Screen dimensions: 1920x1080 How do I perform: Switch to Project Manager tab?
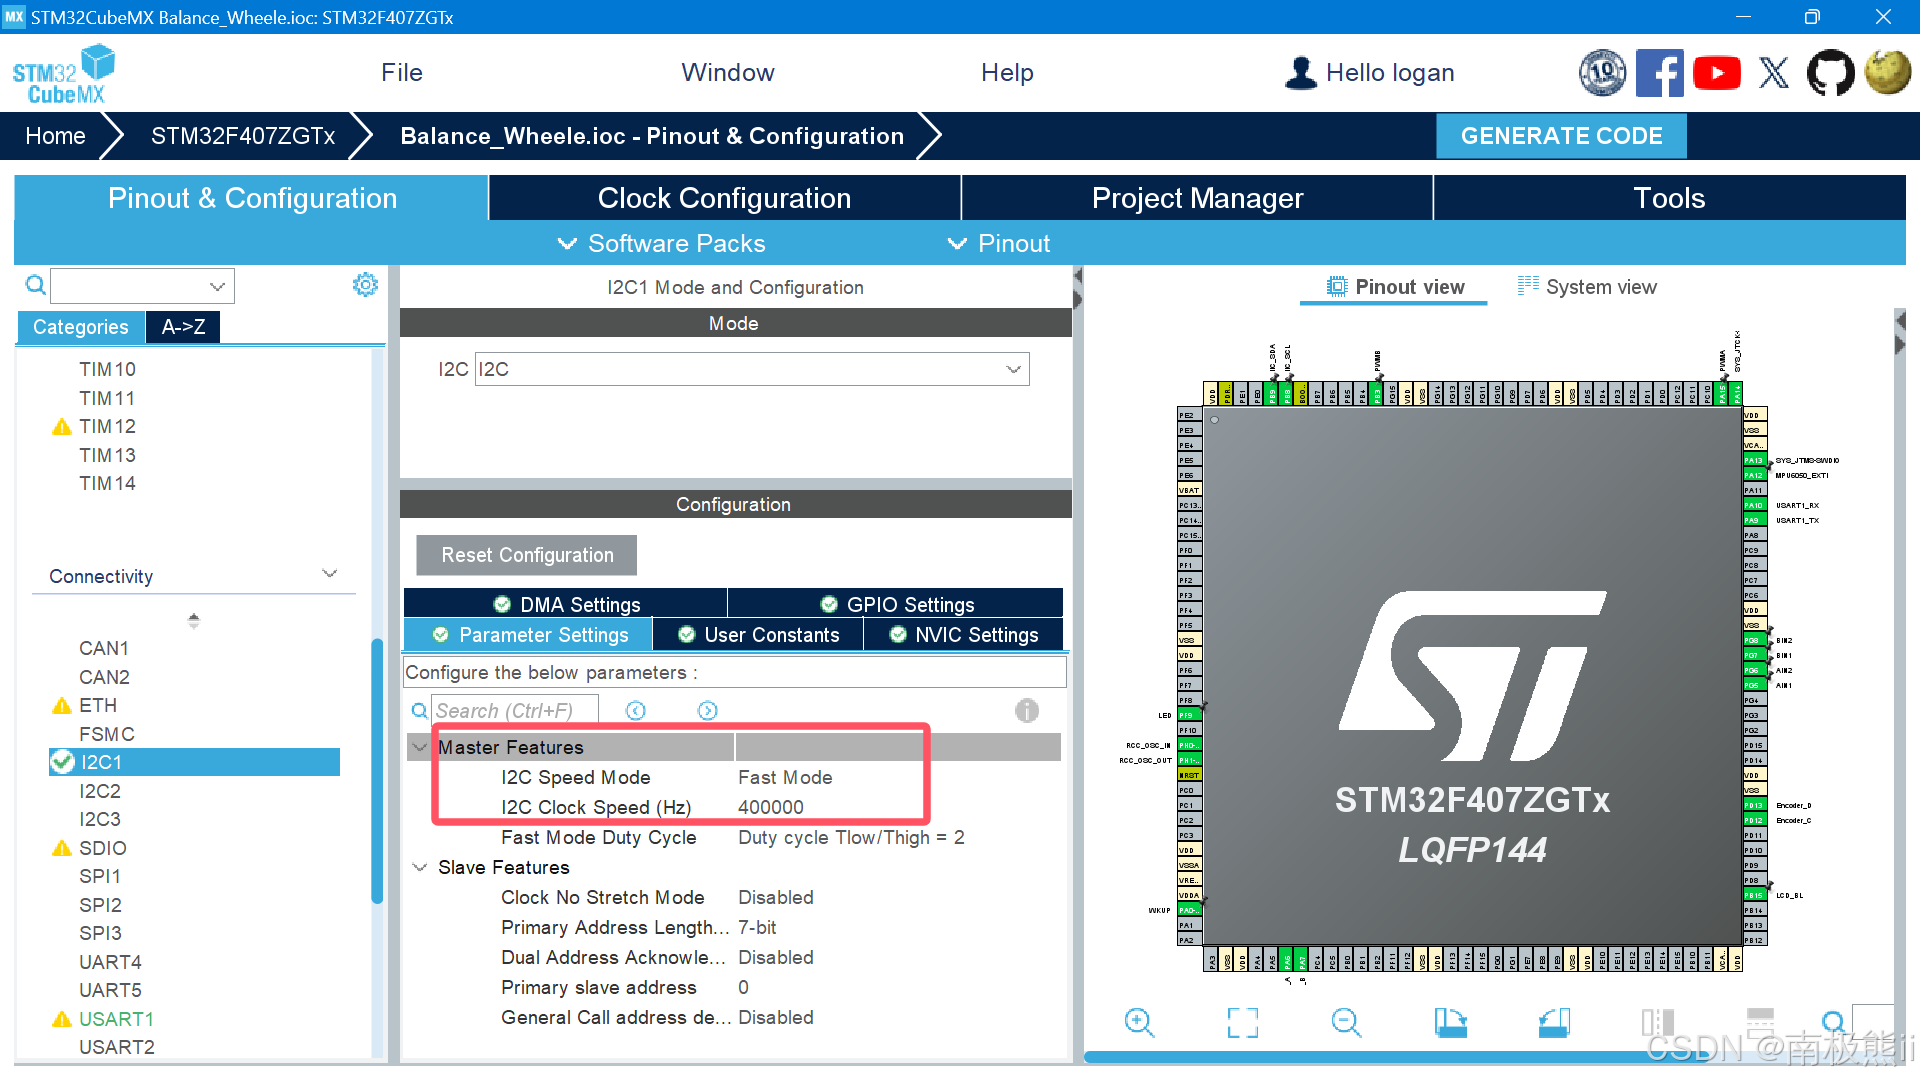[1197, 198]
